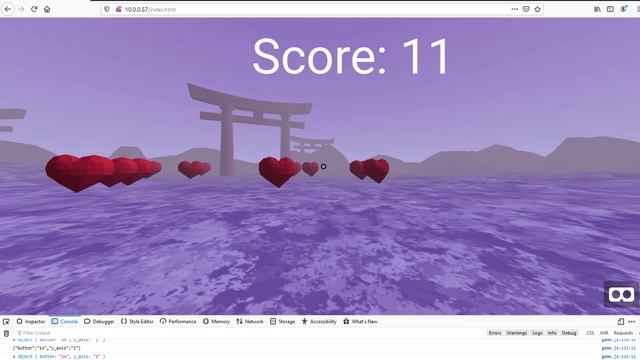Click the largest heart on the left
640x360 pixels.
(80, 172)
